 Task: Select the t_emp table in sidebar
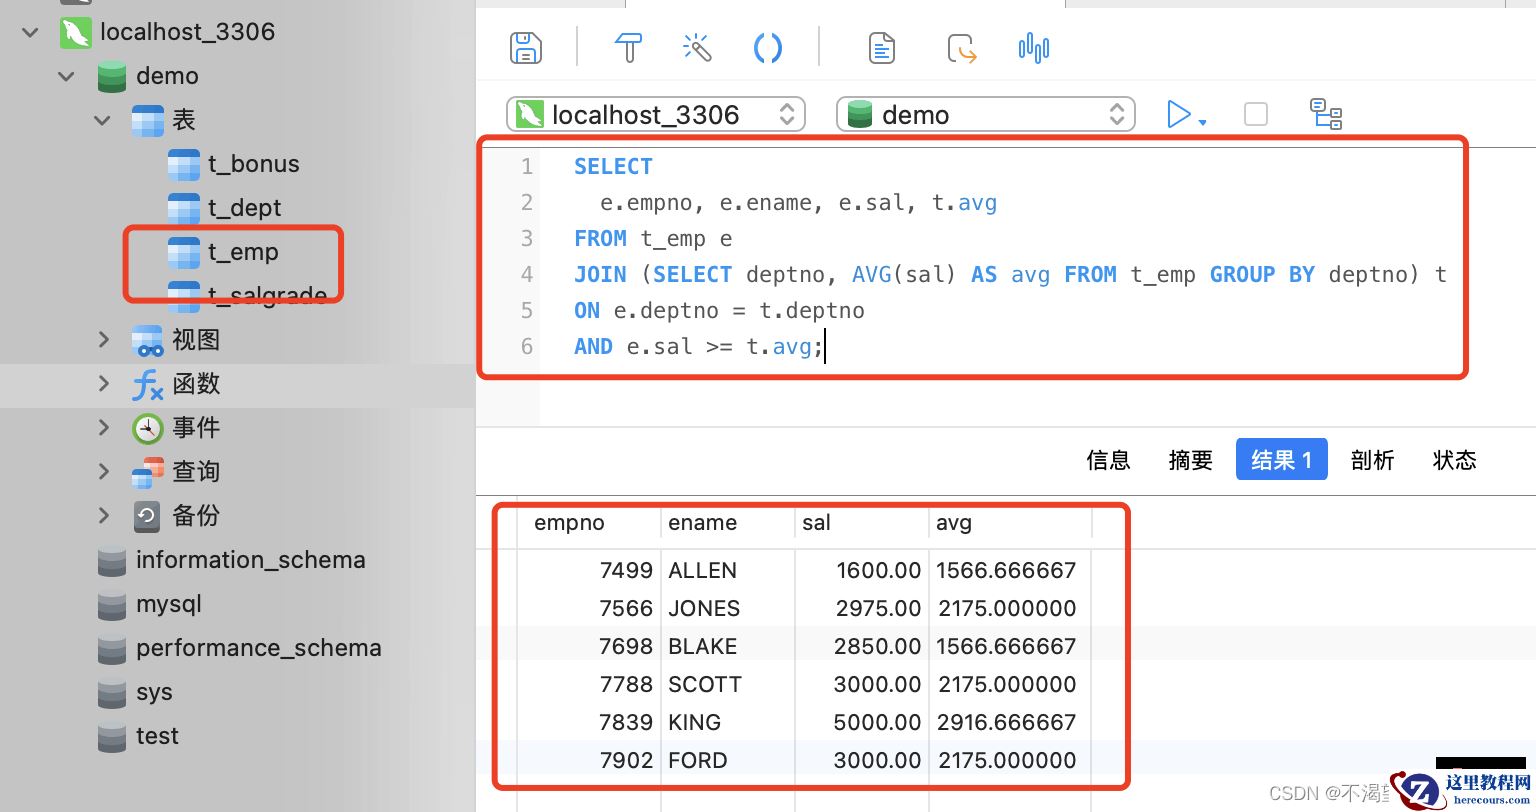coord(243,252)
